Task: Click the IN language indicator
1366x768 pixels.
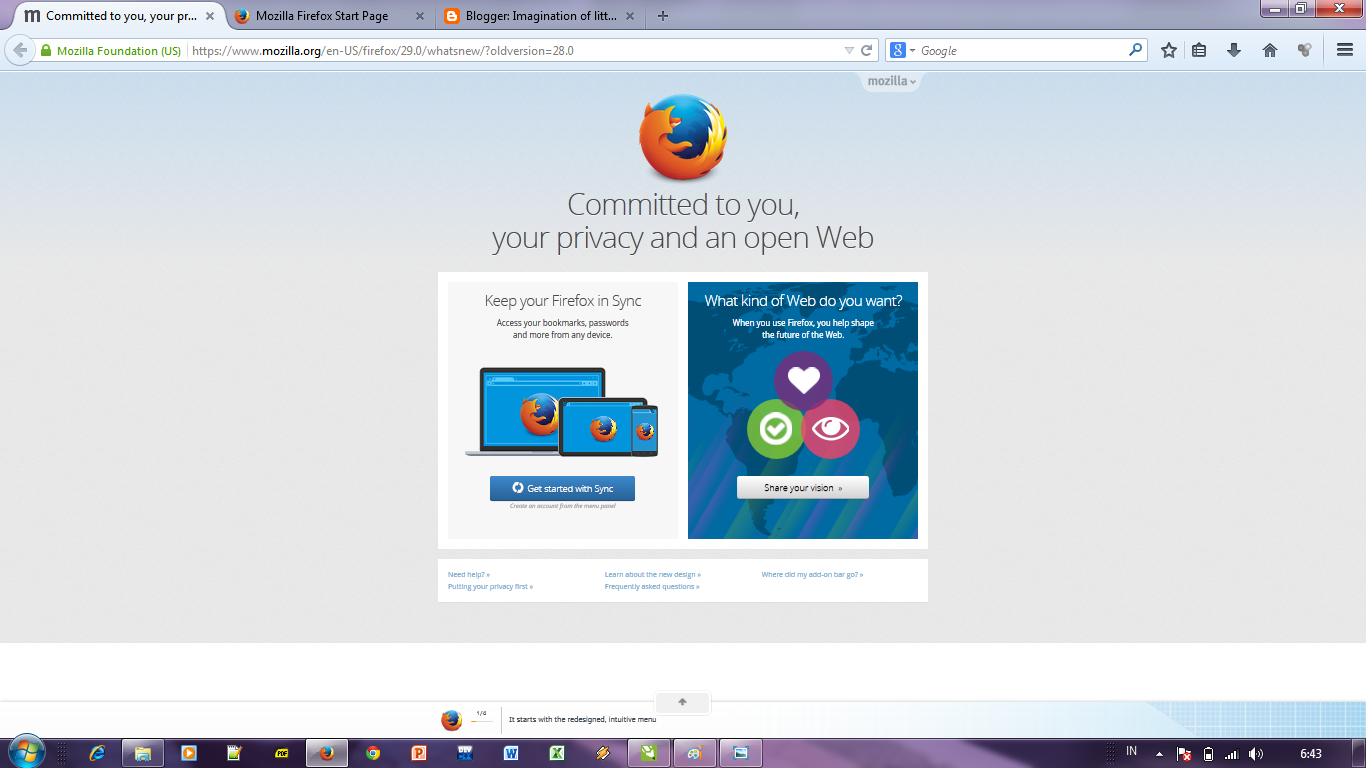Action: coord(1132,751)
